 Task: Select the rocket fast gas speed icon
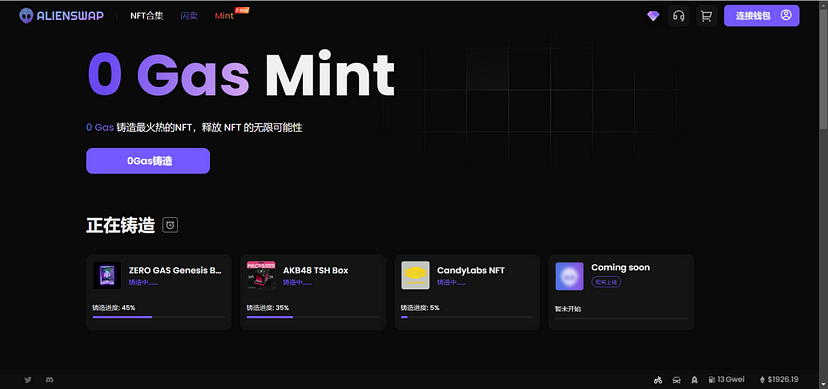pyautogui.click(x=695, y=379)
